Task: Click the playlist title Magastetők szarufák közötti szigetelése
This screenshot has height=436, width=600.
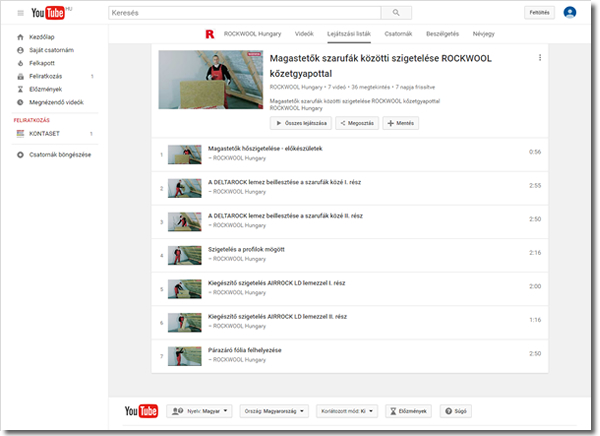Action: click(381, 66)
